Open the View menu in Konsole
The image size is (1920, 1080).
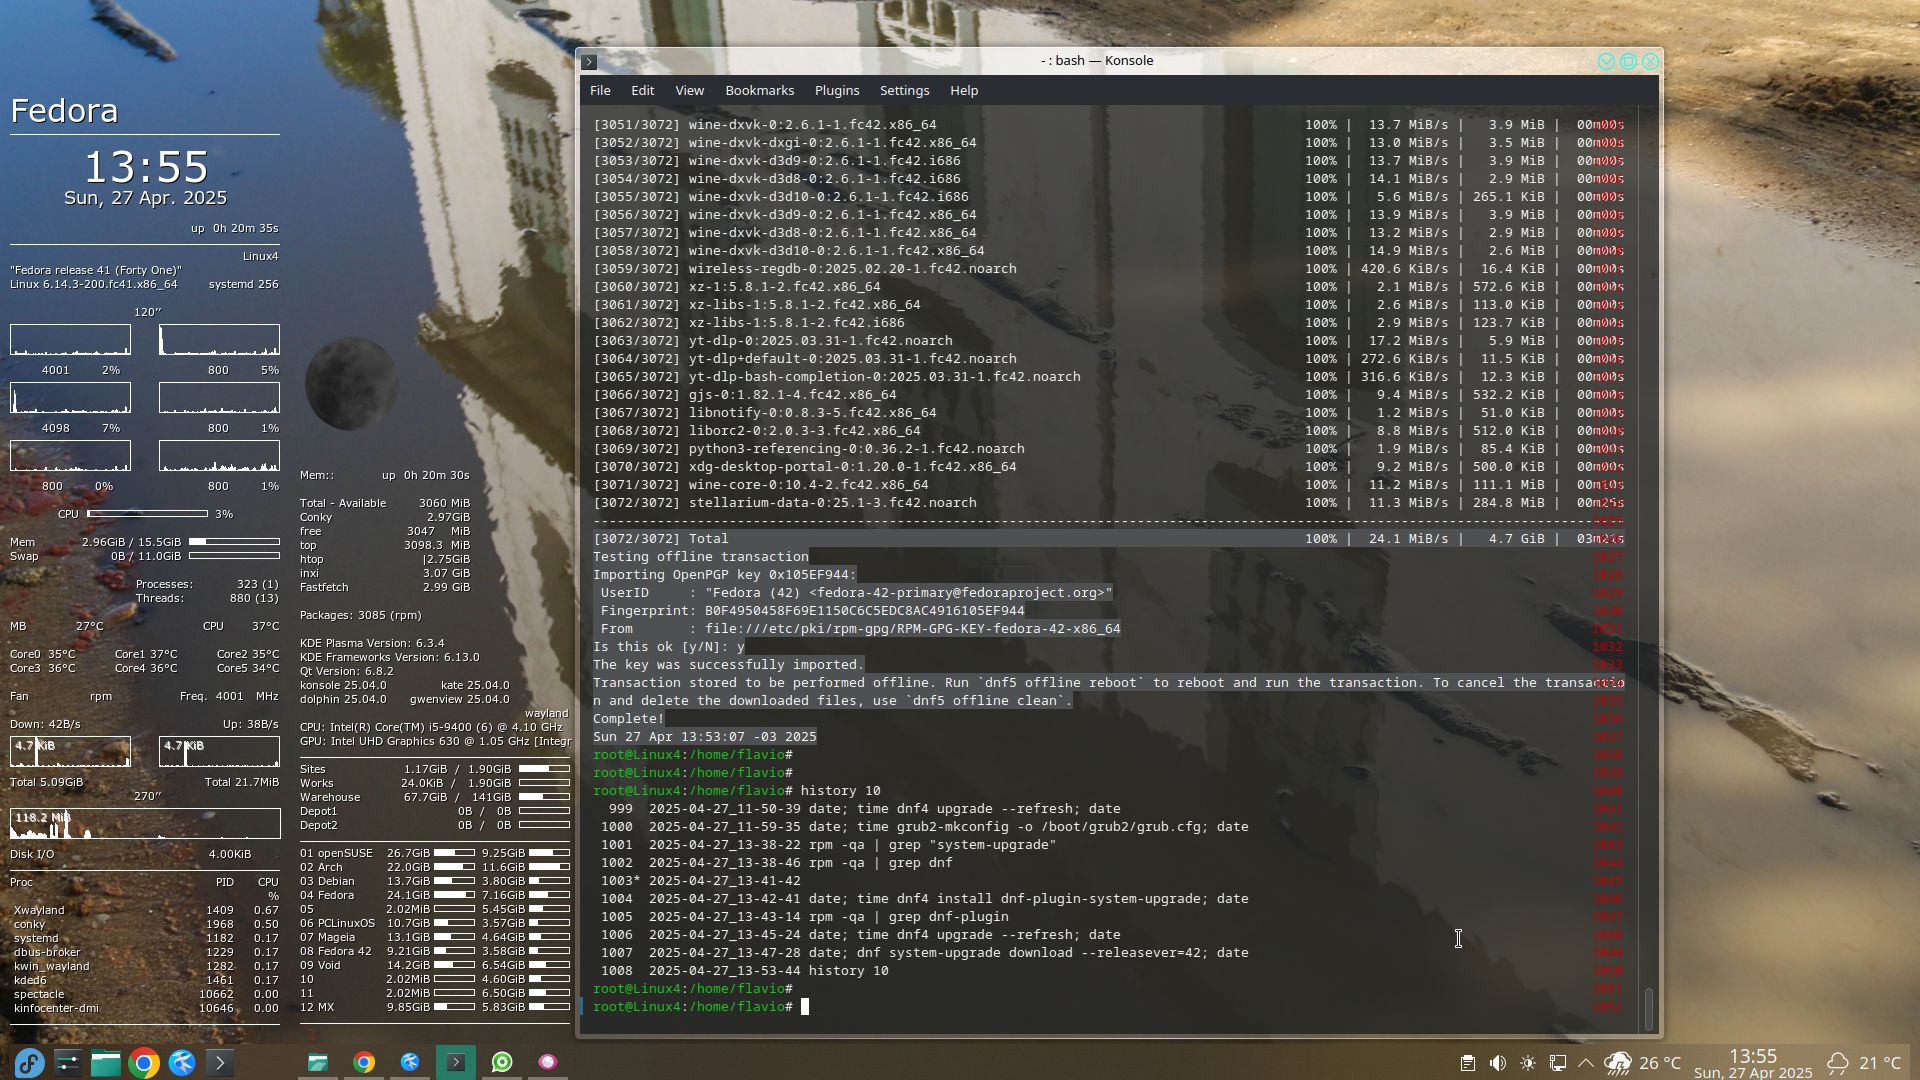[689, 91]
